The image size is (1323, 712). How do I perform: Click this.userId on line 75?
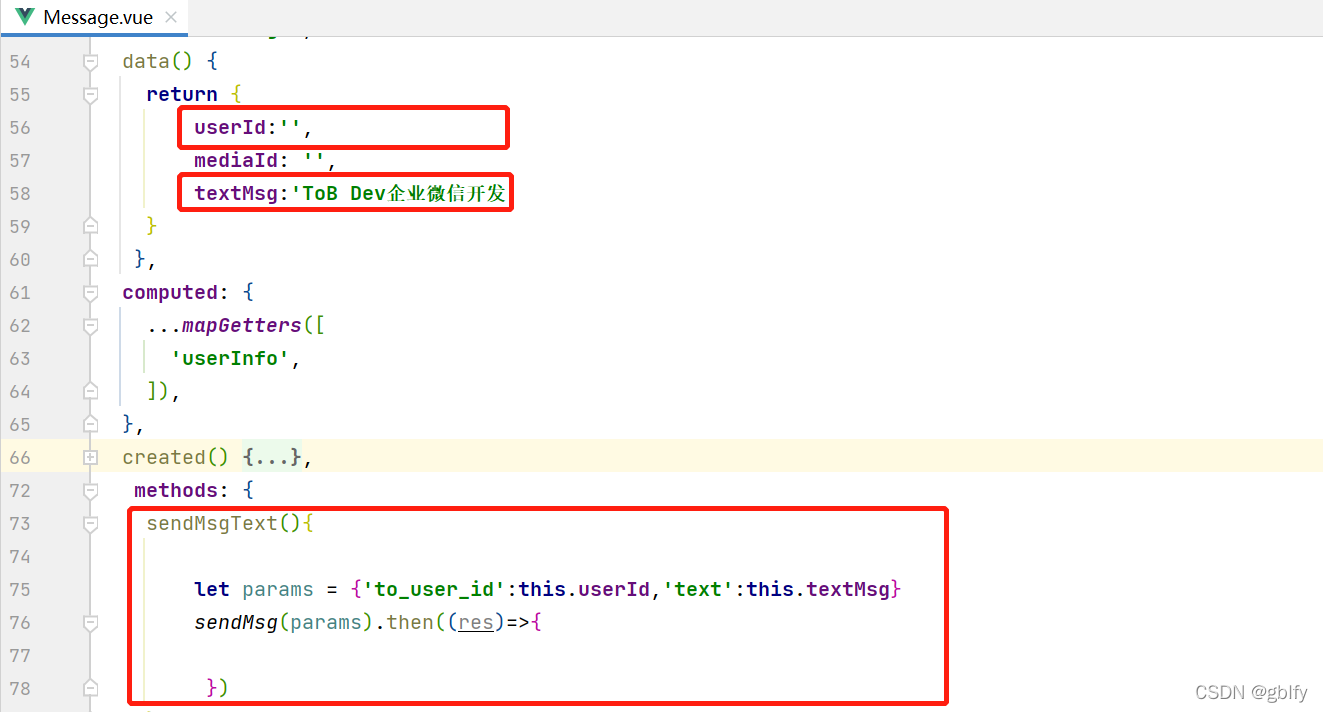585,590
